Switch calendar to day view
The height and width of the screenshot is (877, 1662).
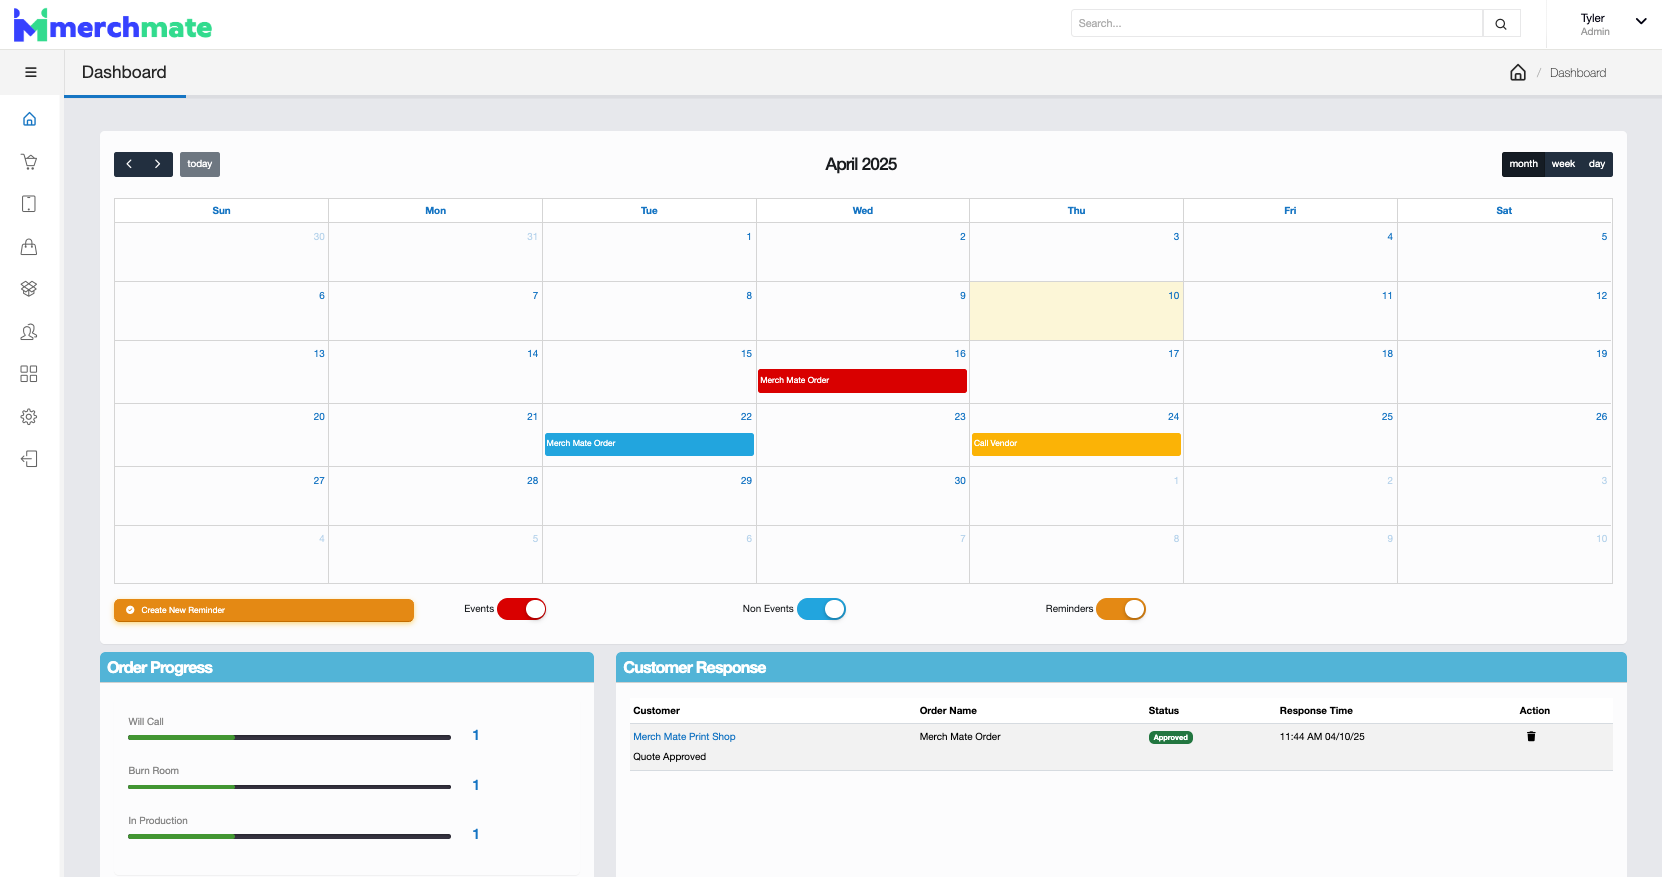coord(1596,164)
